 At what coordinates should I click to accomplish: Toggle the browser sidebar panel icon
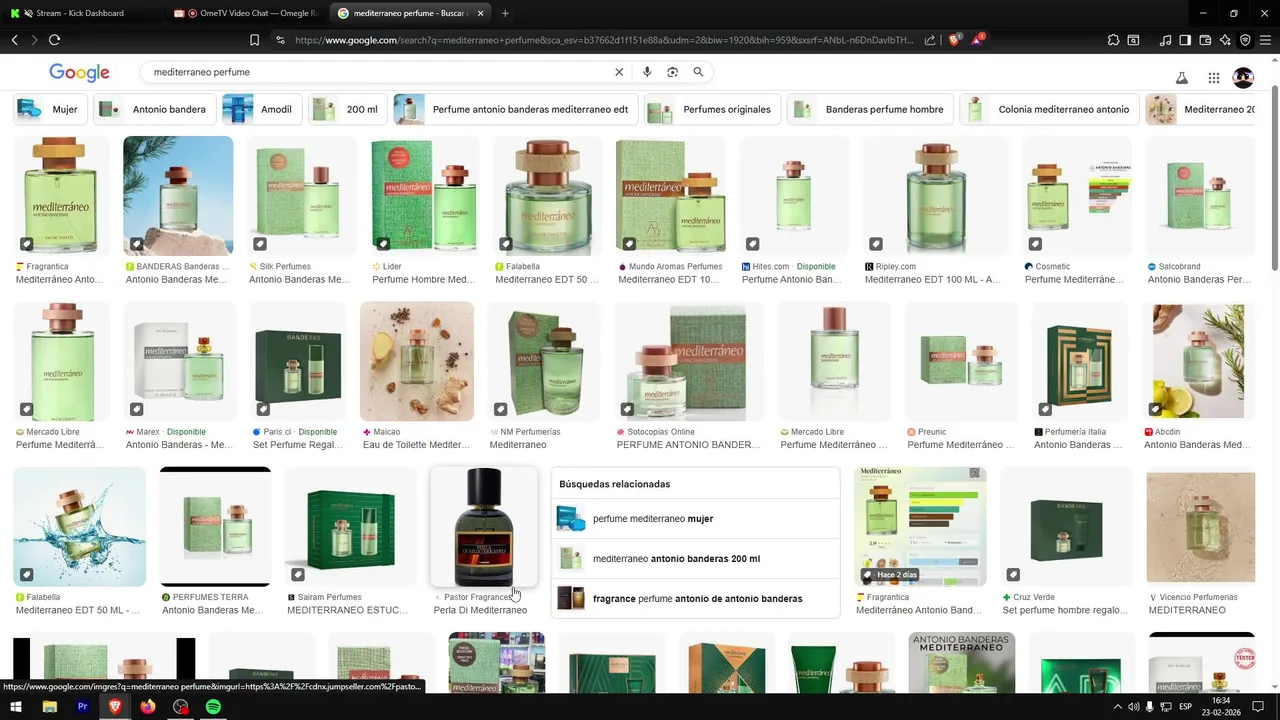click(x=1185, y=40)
